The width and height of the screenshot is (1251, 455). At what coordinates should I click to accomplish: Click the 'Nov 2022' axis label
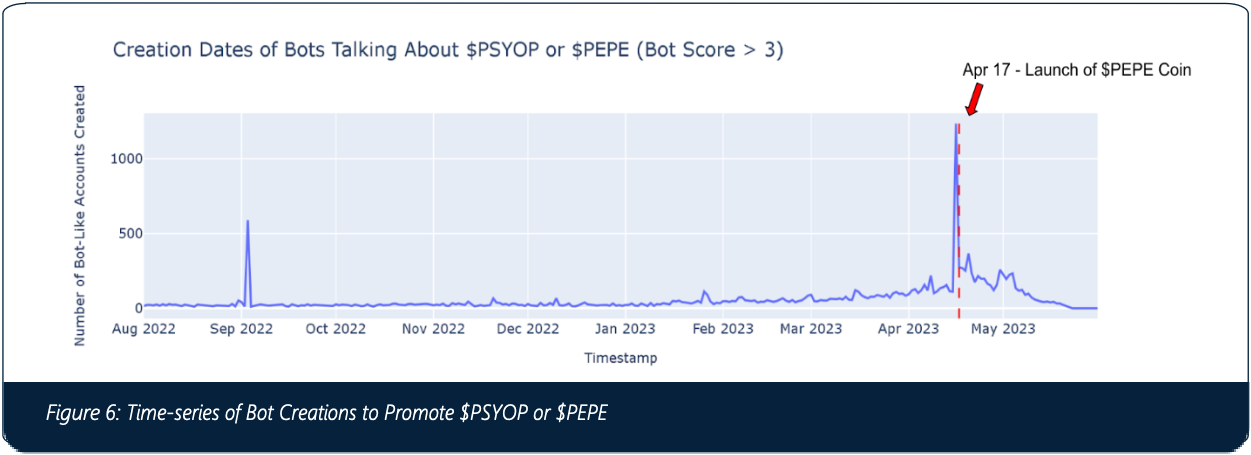pos(432,328)
